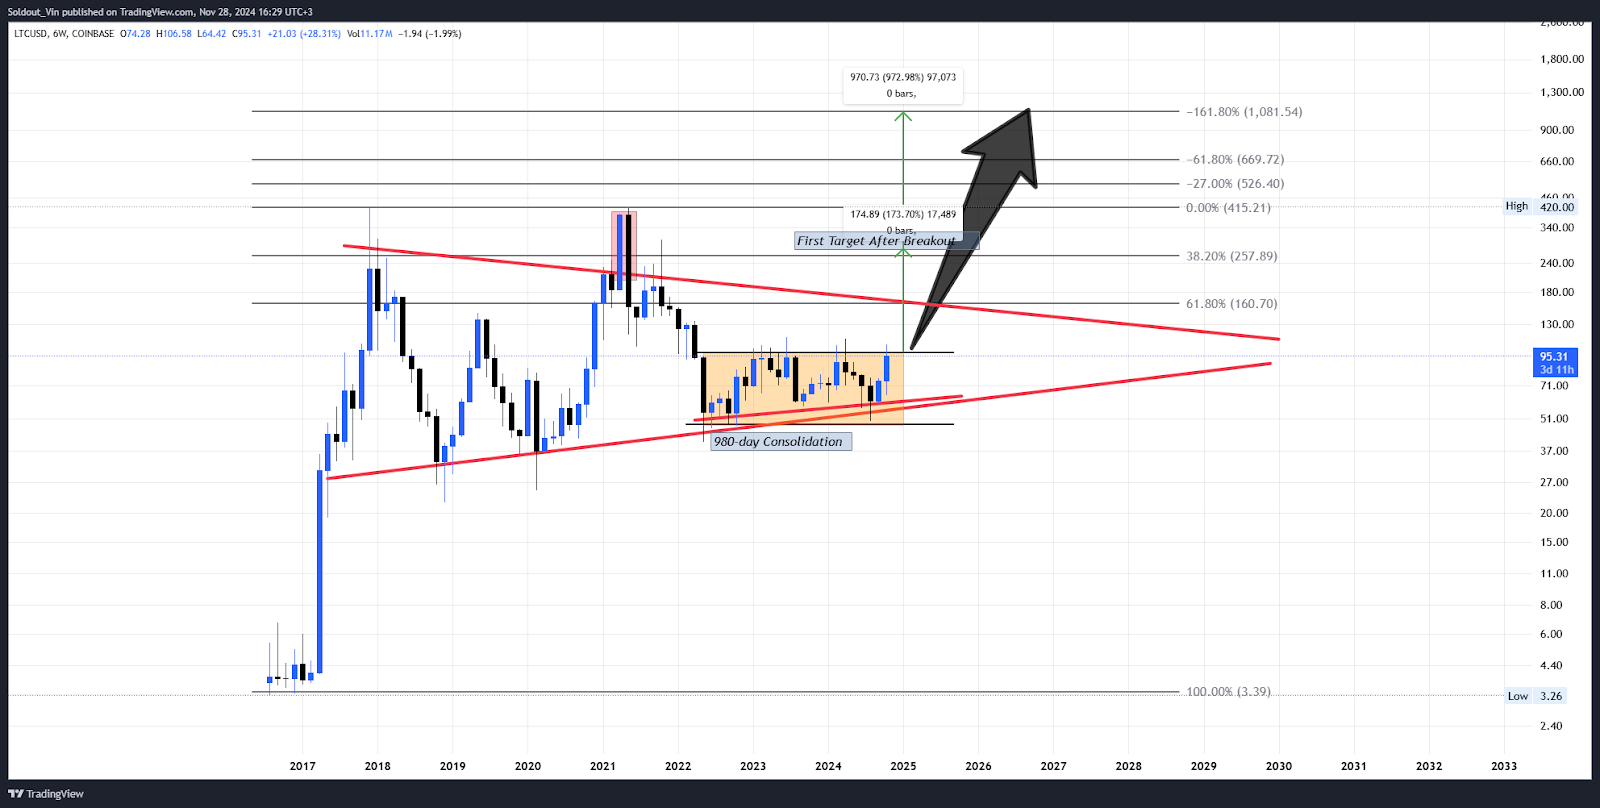This screenshot has width=1600, height=808.
Task: Click the LTCUSD symbol header text
Action: pos(64,34)
